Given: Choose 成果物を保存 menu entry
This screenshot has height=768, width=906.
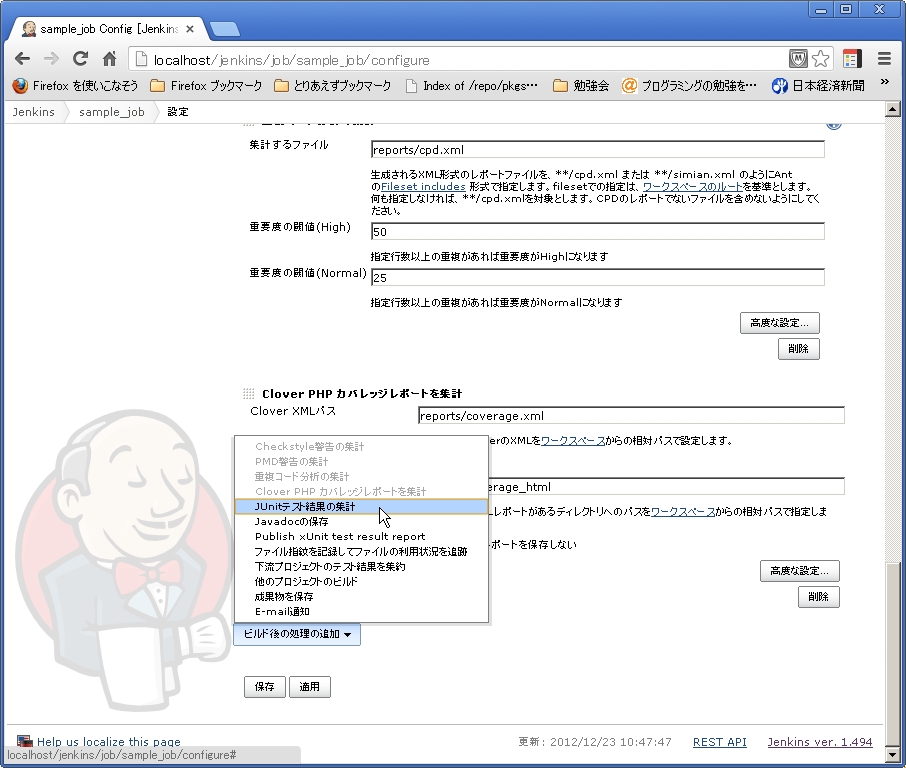Looking at the screenshot, I should pos(361,597).
